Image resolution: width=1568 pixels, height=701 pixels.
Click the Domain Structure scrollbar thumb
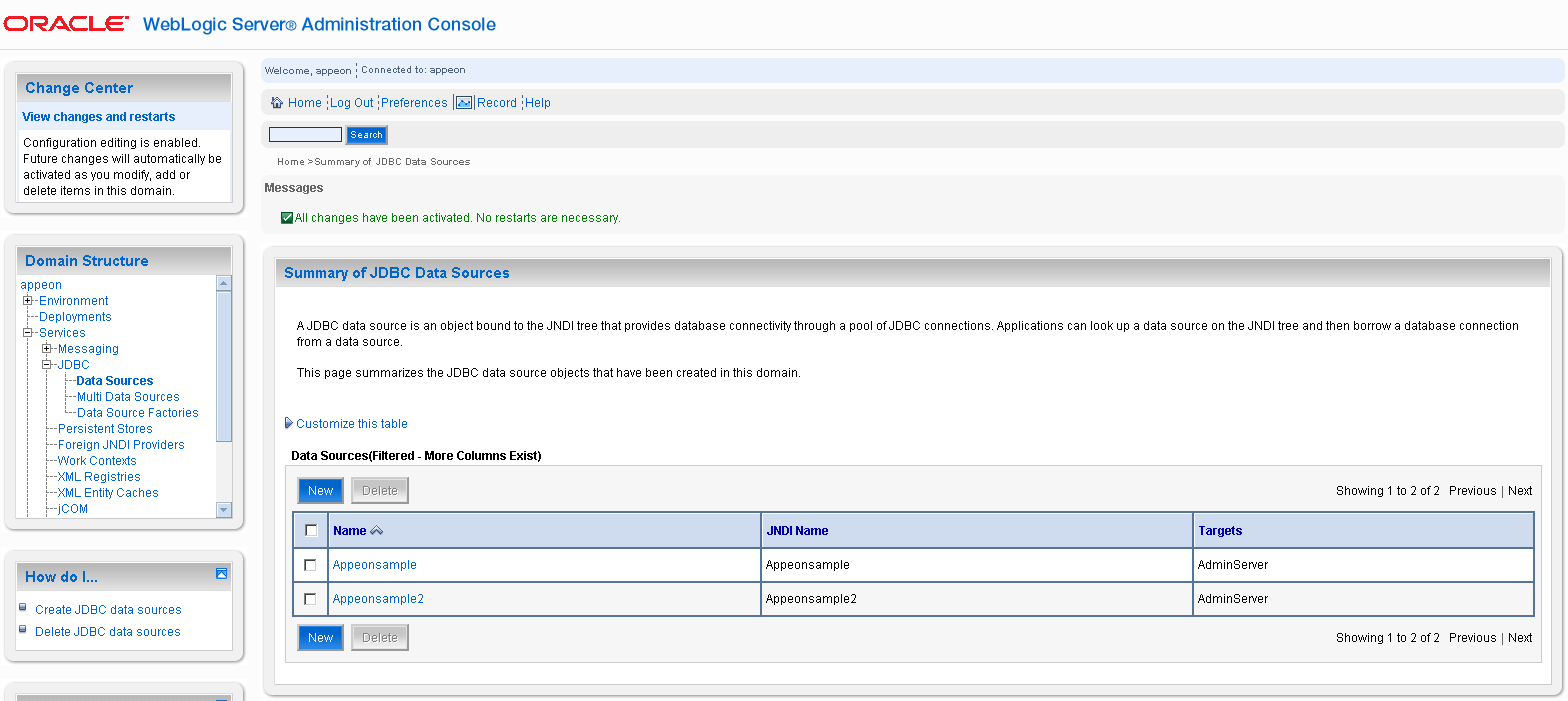point(224,366)
